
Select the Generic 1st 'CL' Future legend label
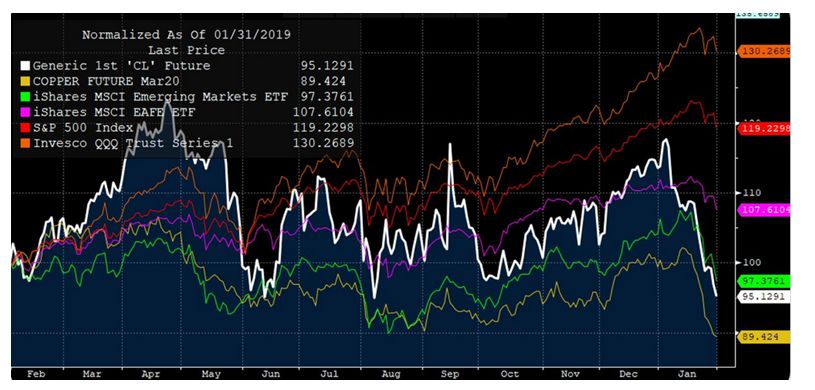point(122,66)
